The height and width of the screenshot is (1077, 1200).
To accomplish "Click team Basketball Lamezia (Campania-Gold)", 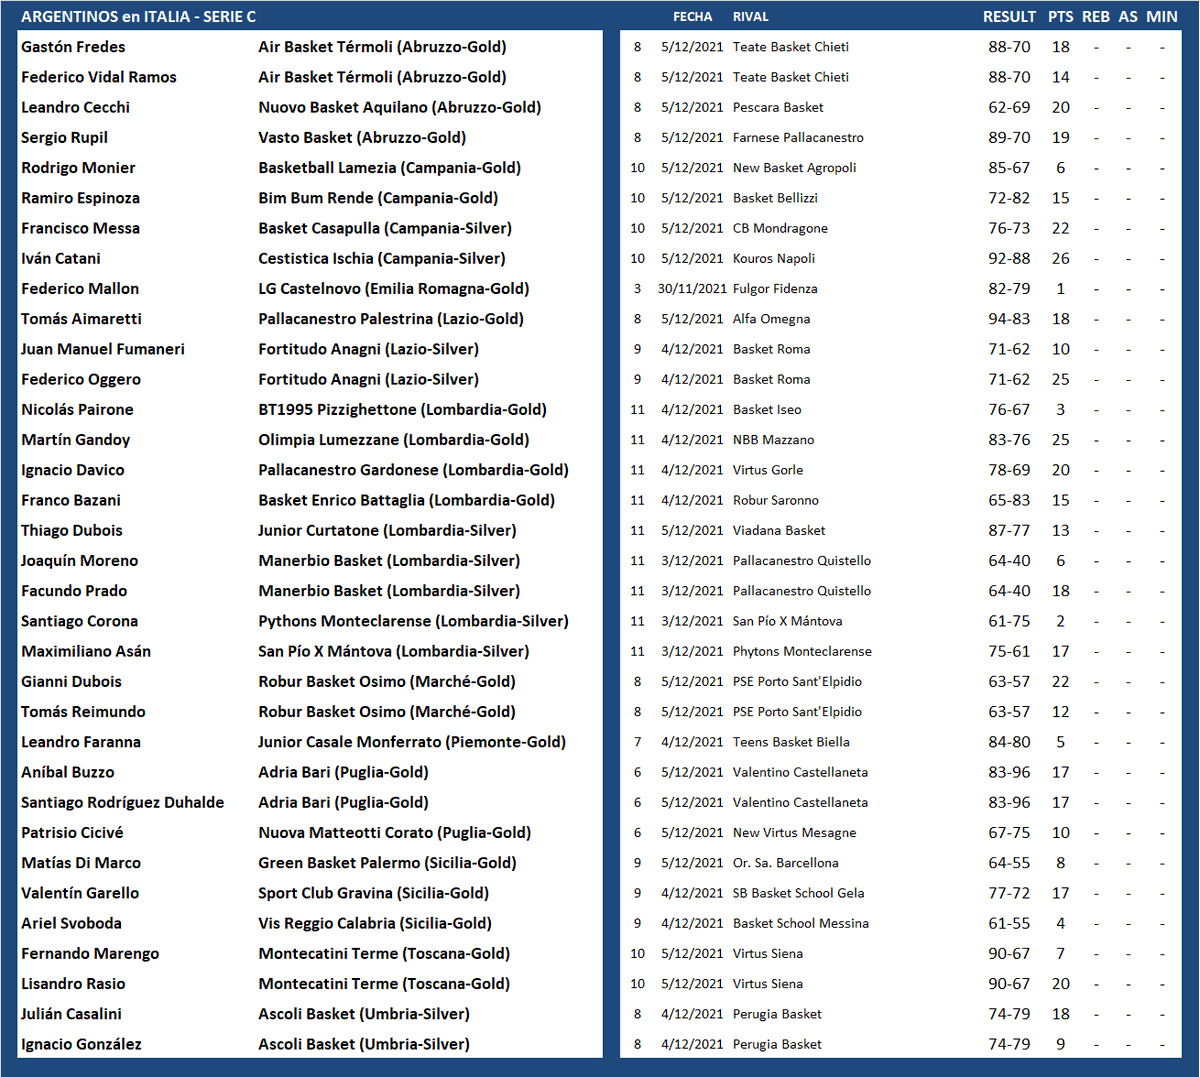I will point(390,168).
